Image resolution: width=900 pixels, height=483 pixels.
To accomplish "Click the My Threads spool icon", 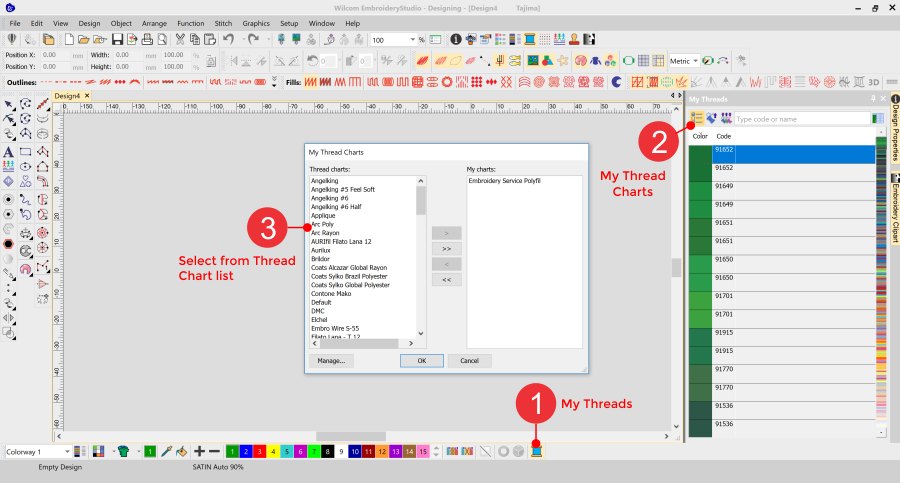I will coord(536,452).
